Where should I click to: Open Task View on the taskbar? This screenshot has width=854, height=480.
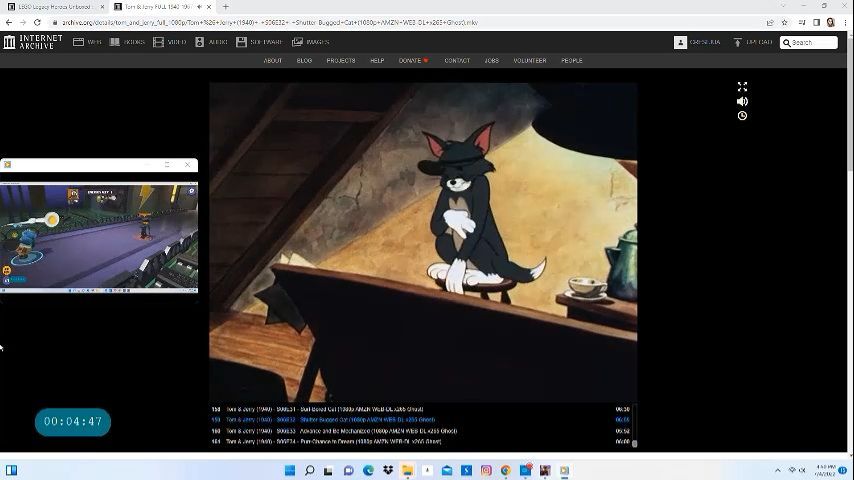click(x=328, y=470)
